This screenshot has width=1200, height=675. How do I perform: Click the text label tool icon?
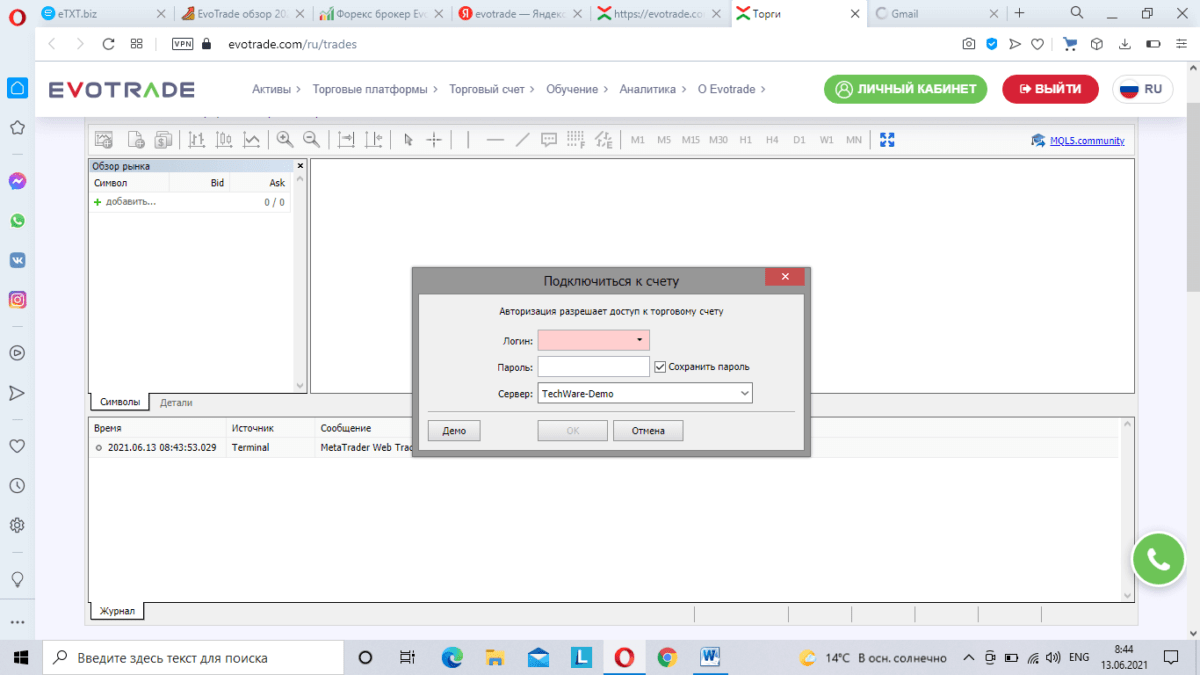coord(549,140)
